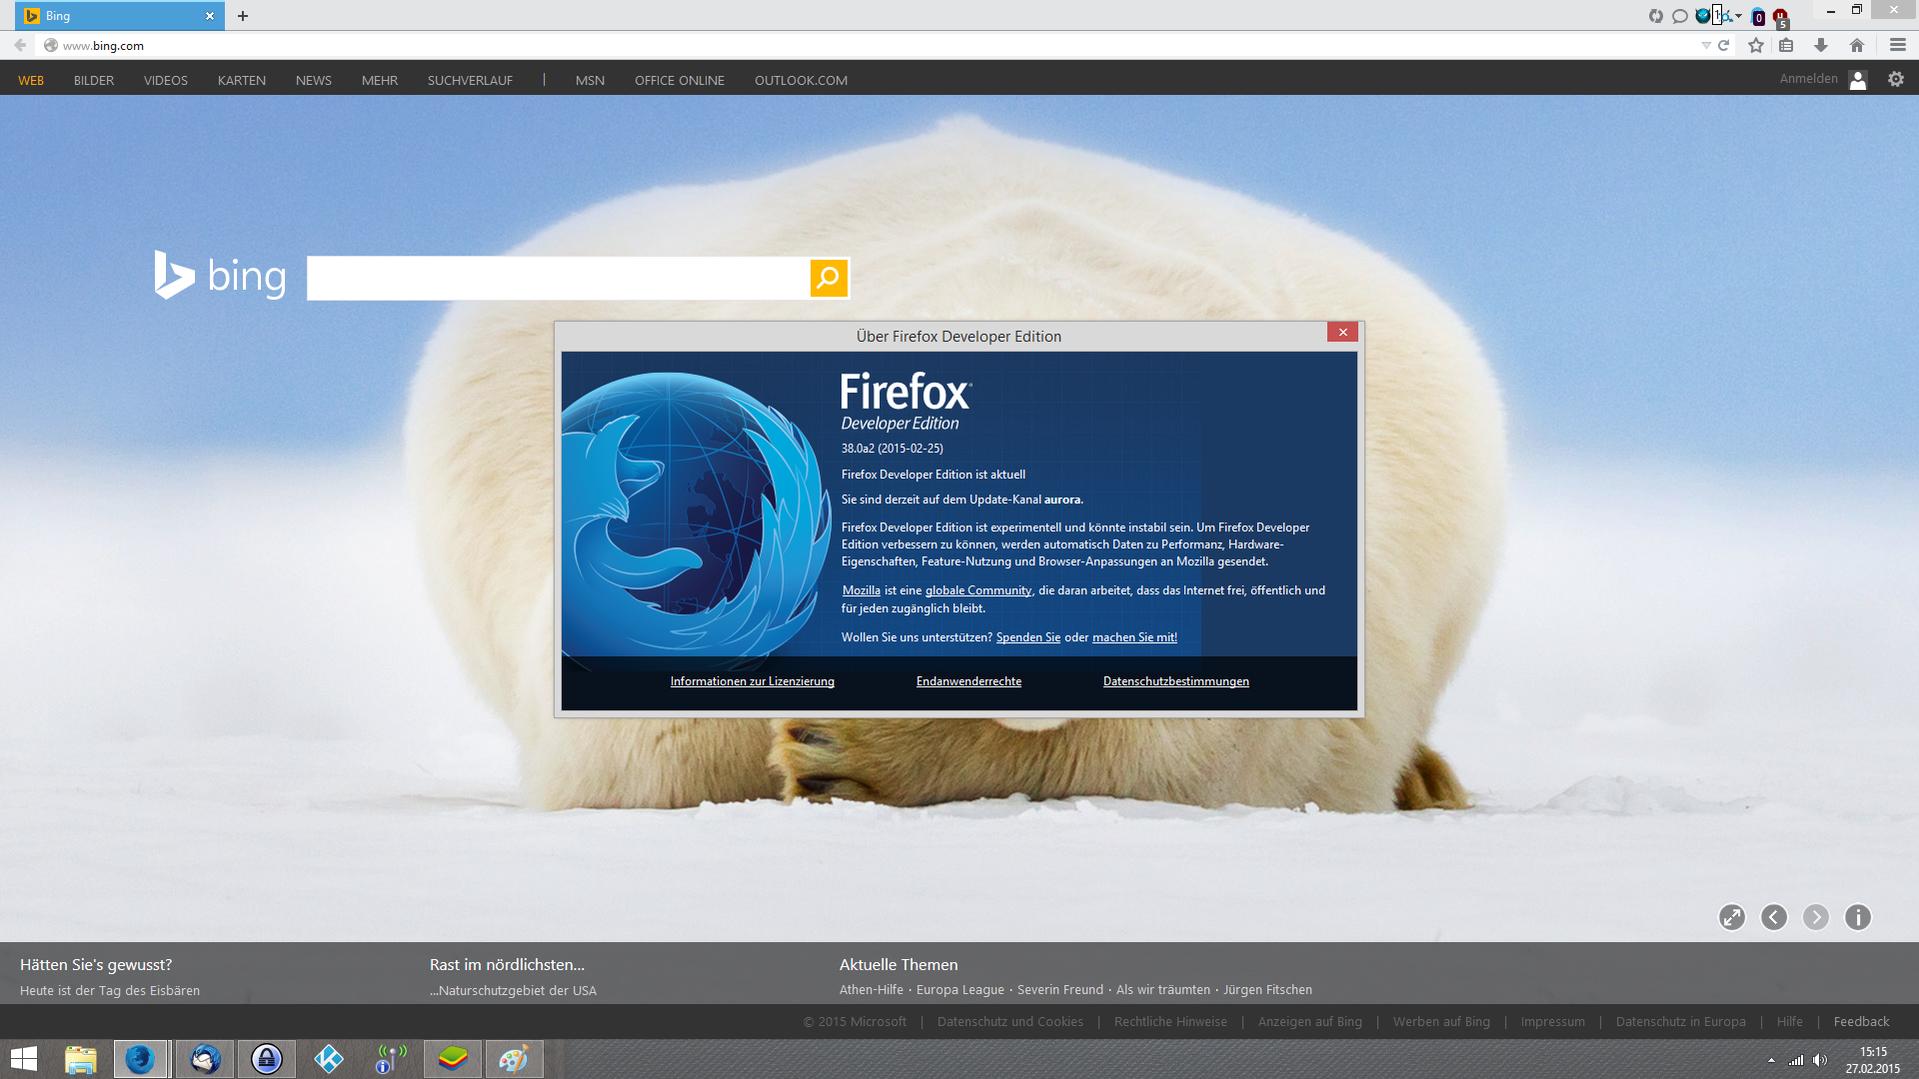Select the BILDER tab on Bing
Image resolution: width=1919 pixels, height=1079 pixels.
coord(94,80)
